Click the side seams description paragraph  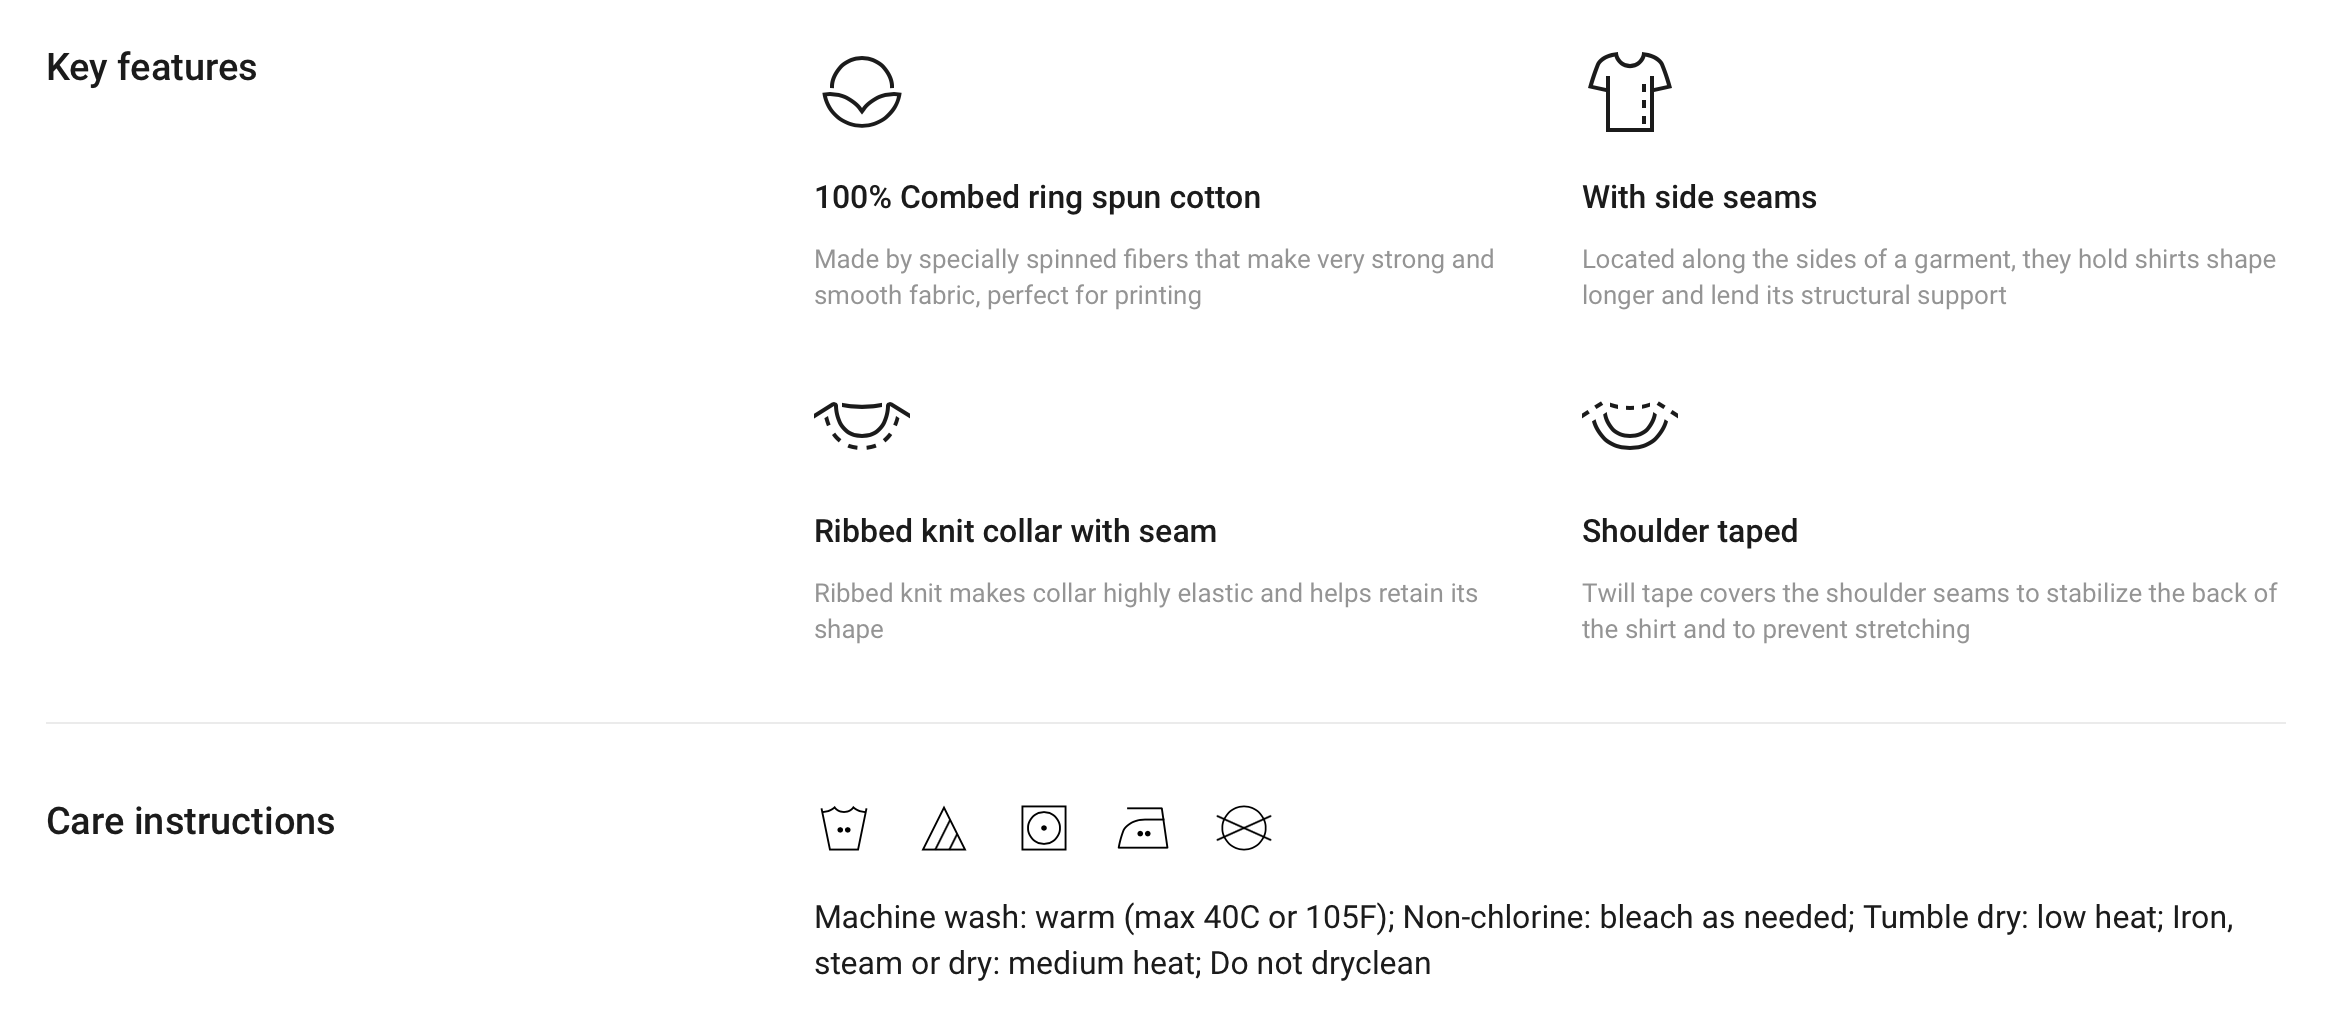(x=1928, y=277)
